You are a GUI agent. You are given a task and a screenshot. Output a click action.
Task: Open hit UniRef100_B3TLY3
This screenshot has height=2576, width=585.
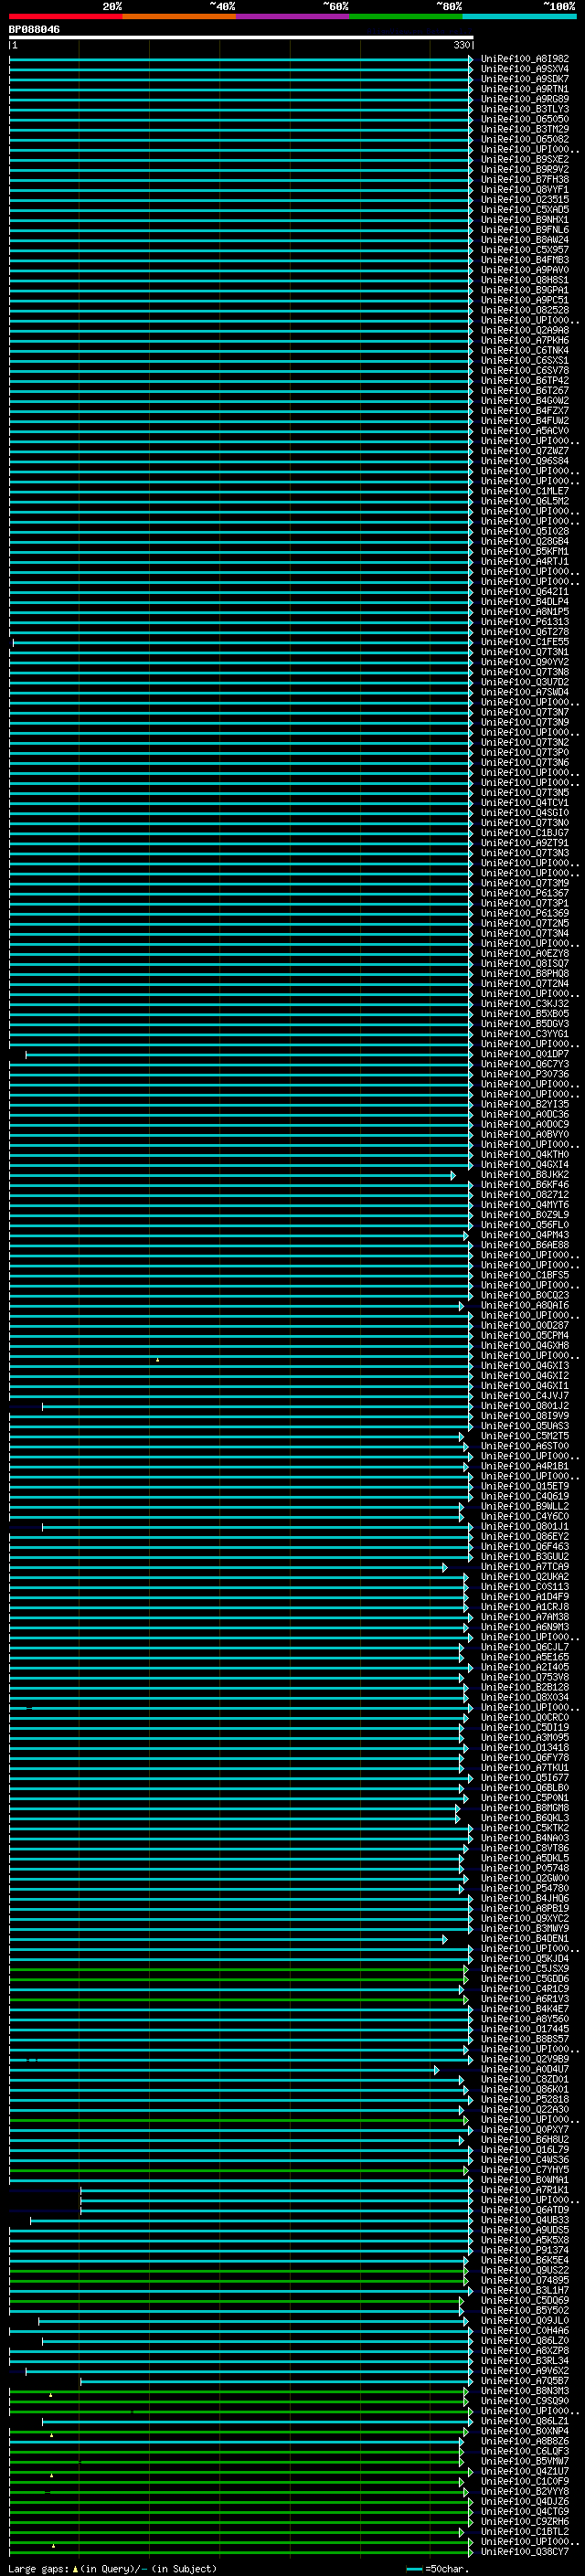pos(525,109)
